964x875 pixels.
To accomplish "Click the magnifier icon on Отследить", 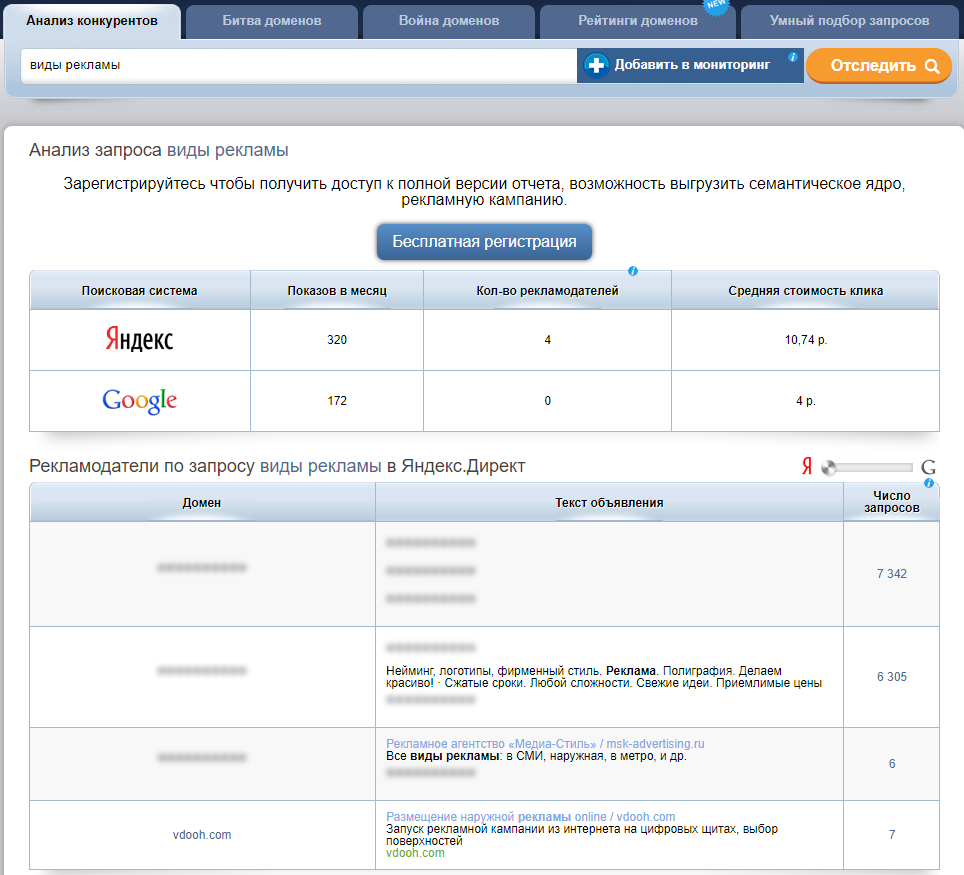I will pyautogui.click(x=932, y=66).
